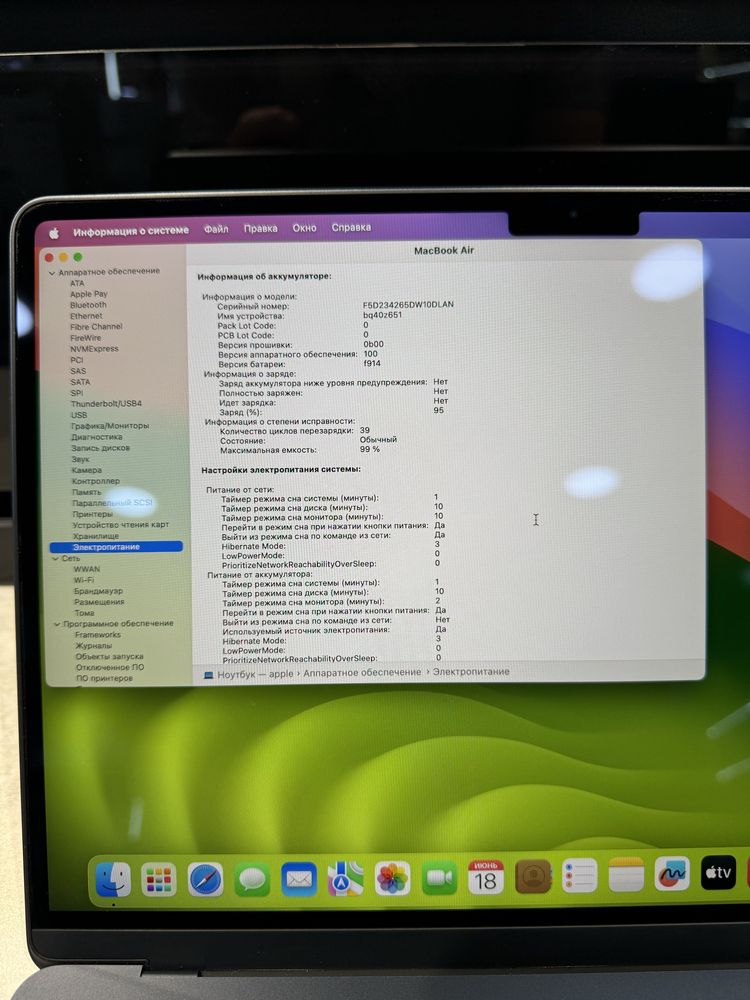Select Ethernet in the sidebar
The image size is (750, 1000).
(x=86, y=316)
